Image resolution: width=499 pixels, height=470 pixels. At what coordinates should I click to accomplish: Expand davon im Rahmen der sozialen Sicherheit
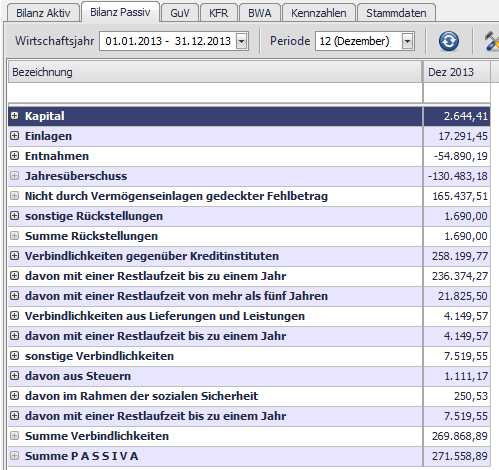point(14,396)
